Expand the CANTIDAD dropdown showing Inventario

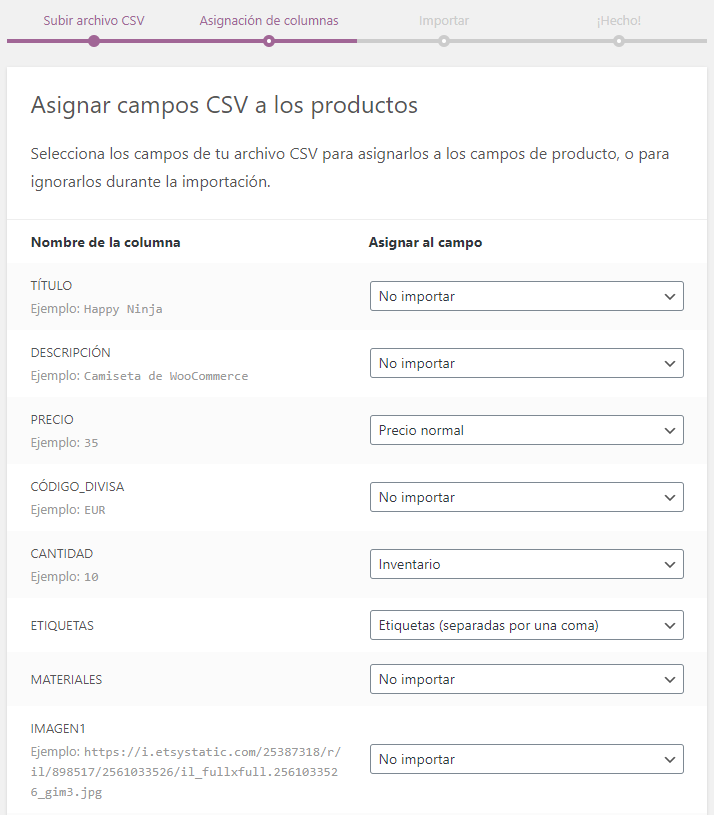point(526,564)
